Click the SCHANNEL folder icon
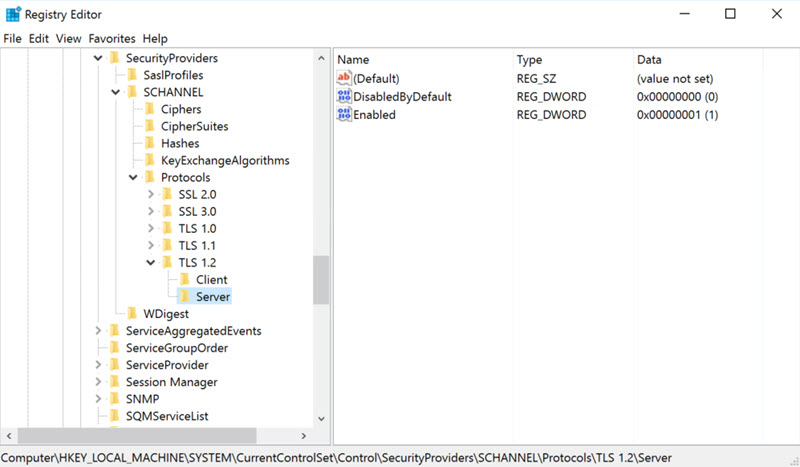Screen dimensions: 800x467 pos(133,92)
